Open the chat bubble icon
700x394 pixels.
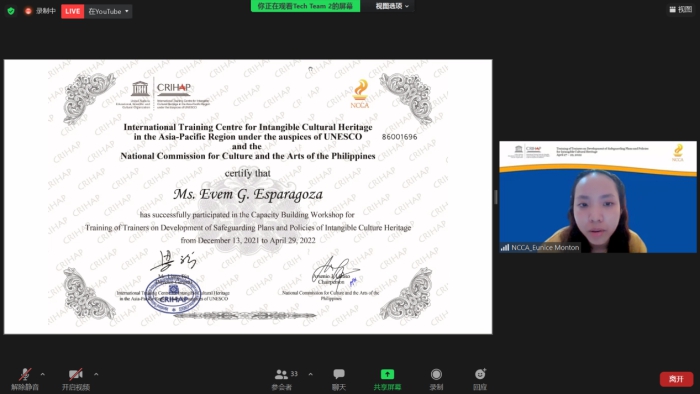(x=339, y=374)
